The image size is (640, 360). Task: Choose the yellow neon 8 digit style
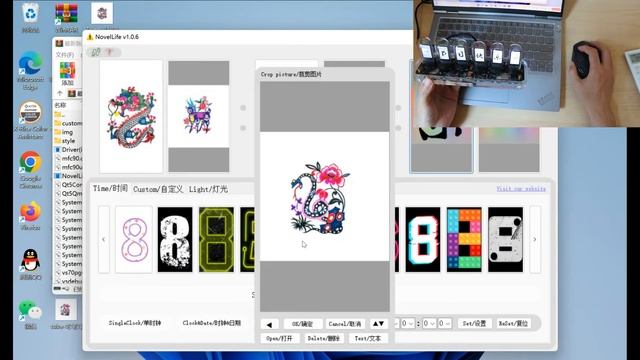216,239
